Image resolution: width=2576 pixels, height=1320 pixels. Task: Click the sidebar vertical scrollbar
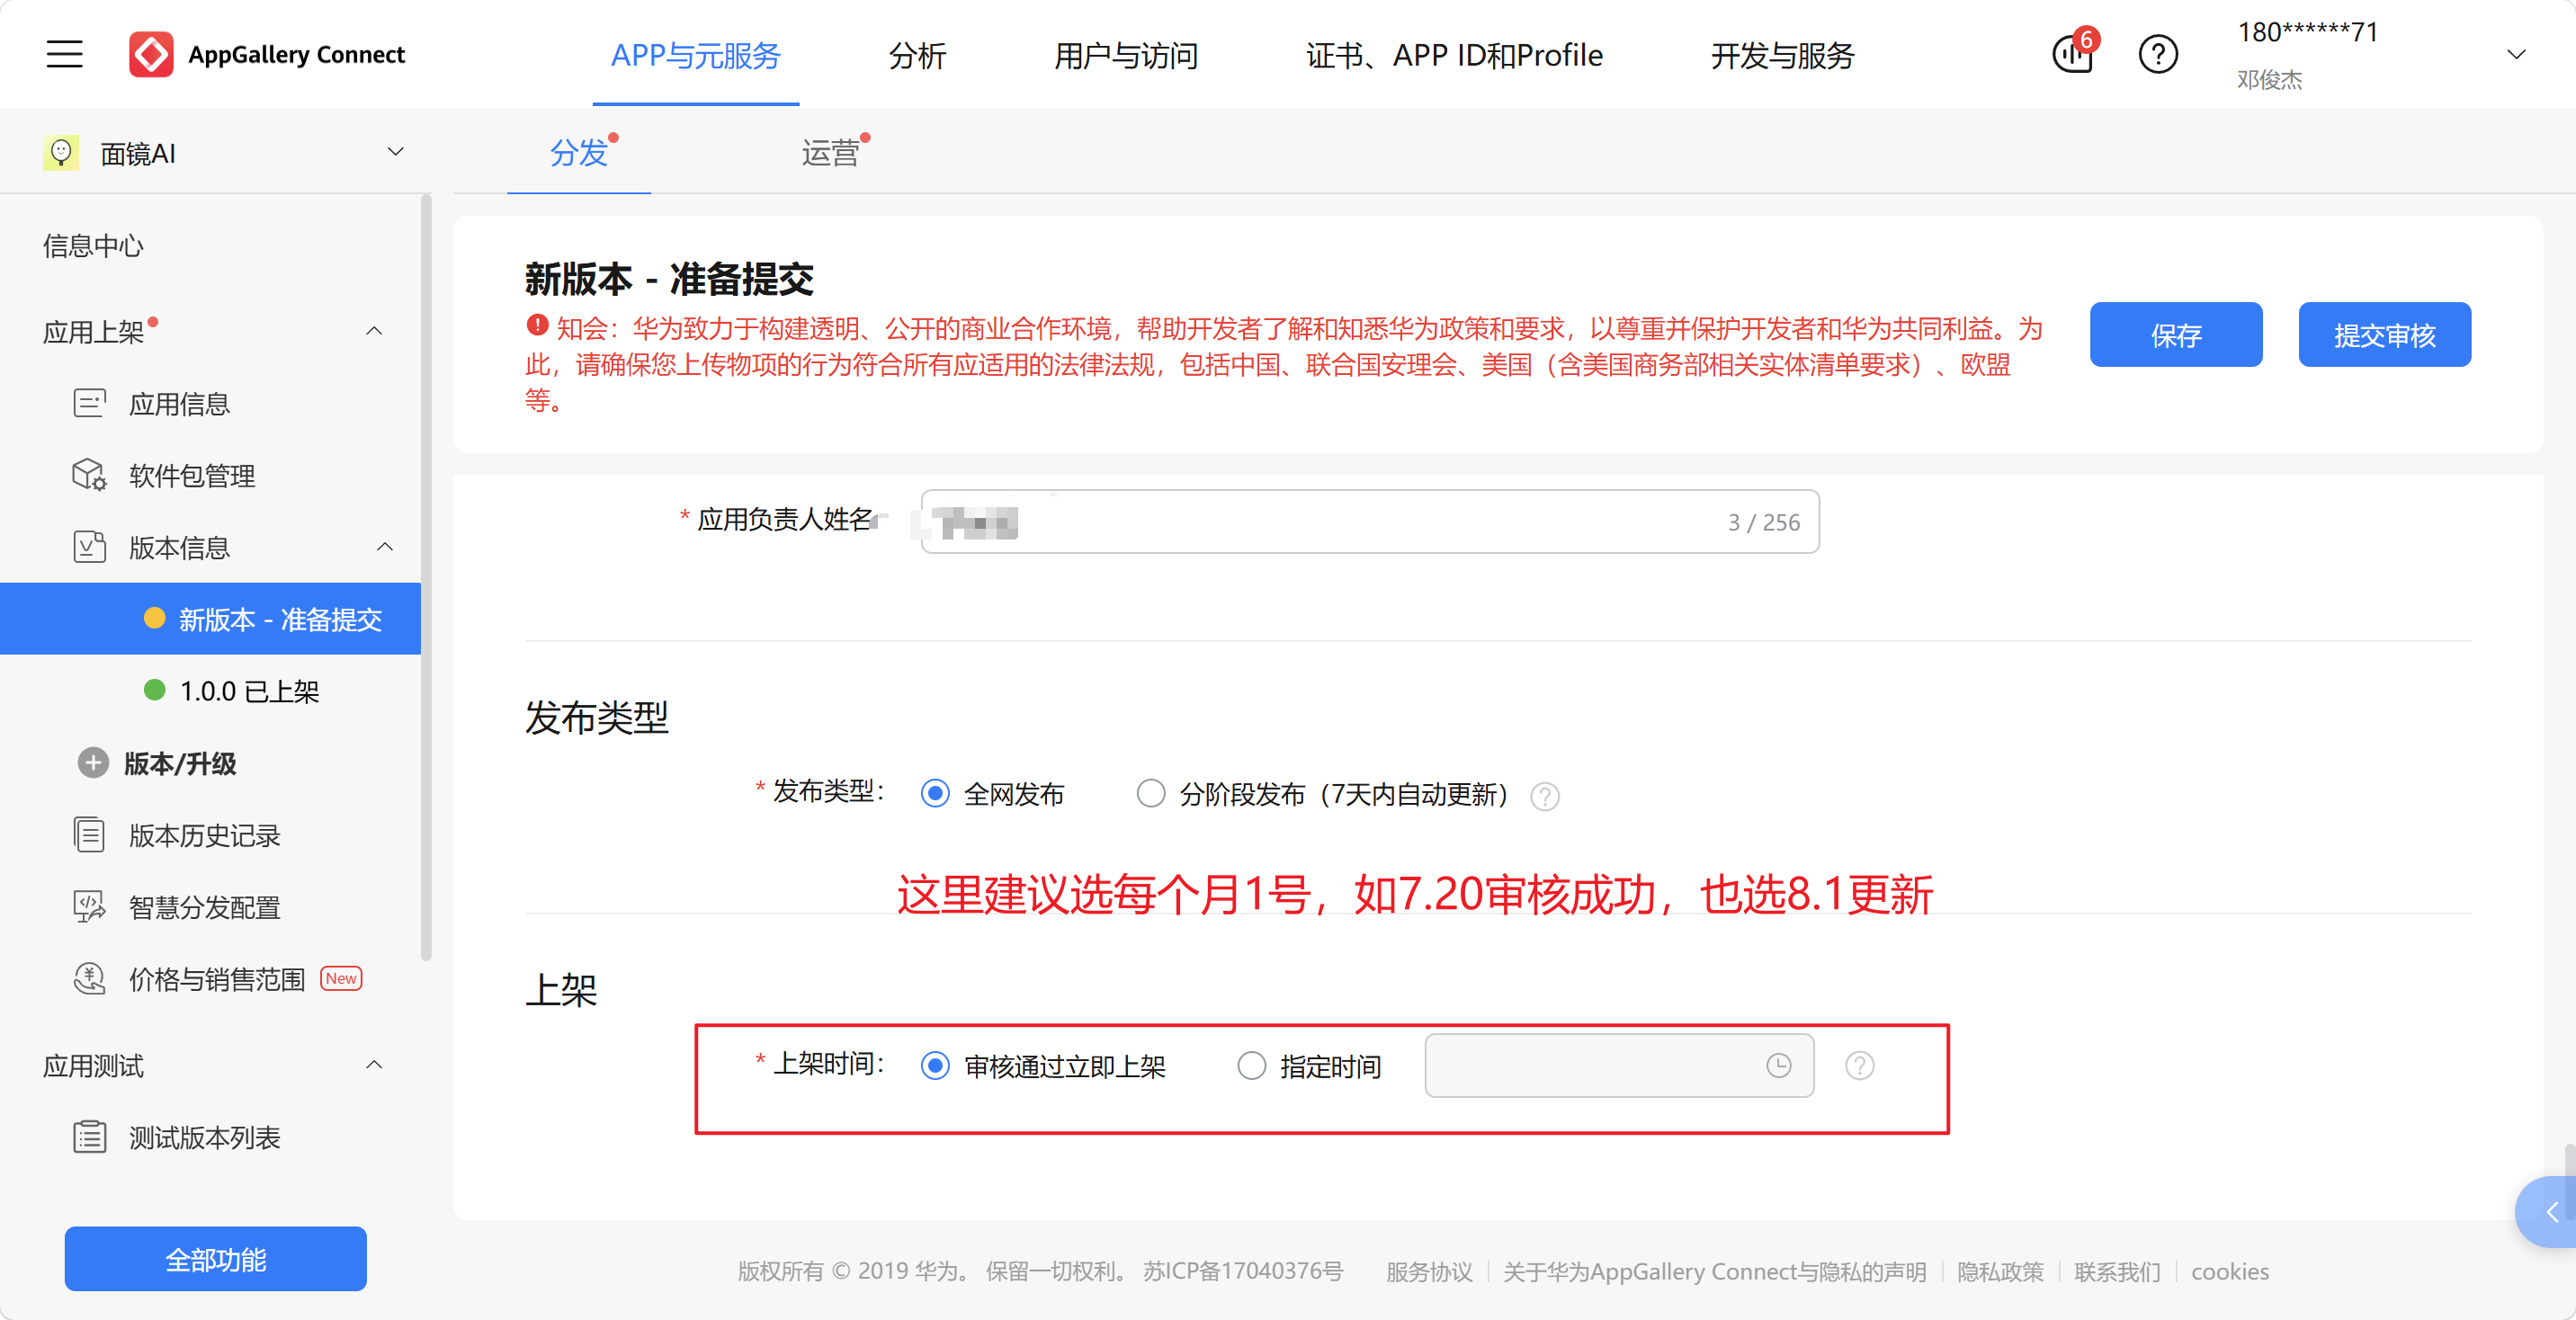427,578
